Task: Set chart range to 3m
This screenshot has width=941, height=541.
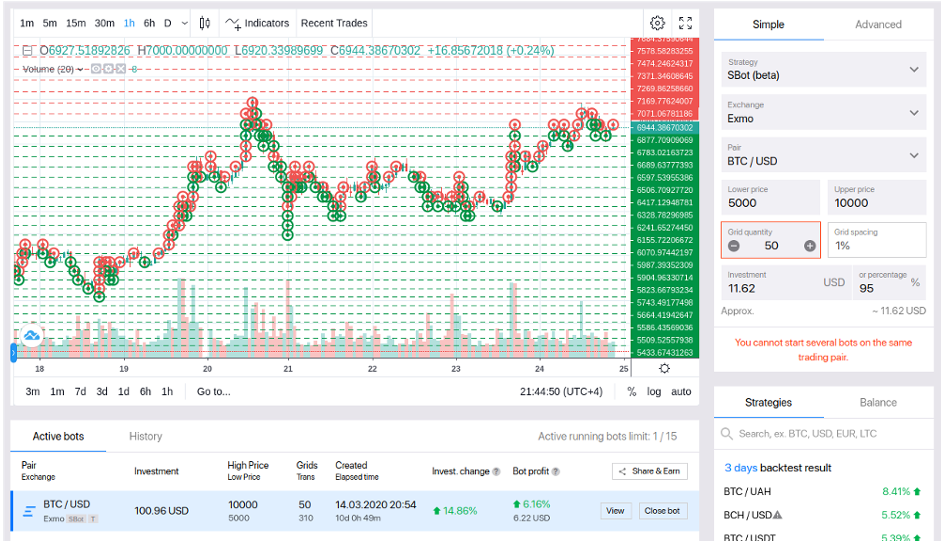Action: pos(32,391)
